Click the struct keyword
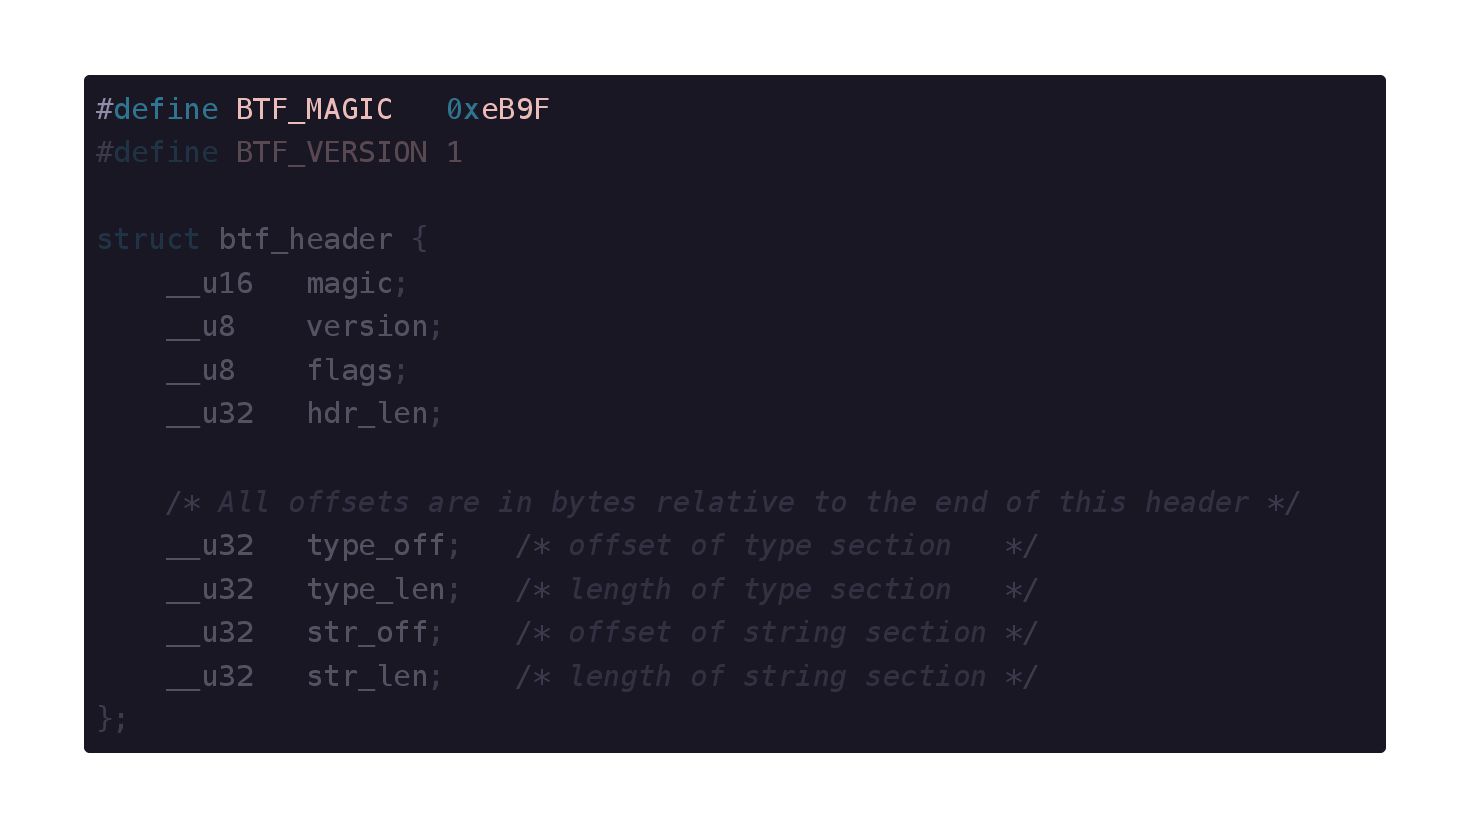 tap(148, 240)
